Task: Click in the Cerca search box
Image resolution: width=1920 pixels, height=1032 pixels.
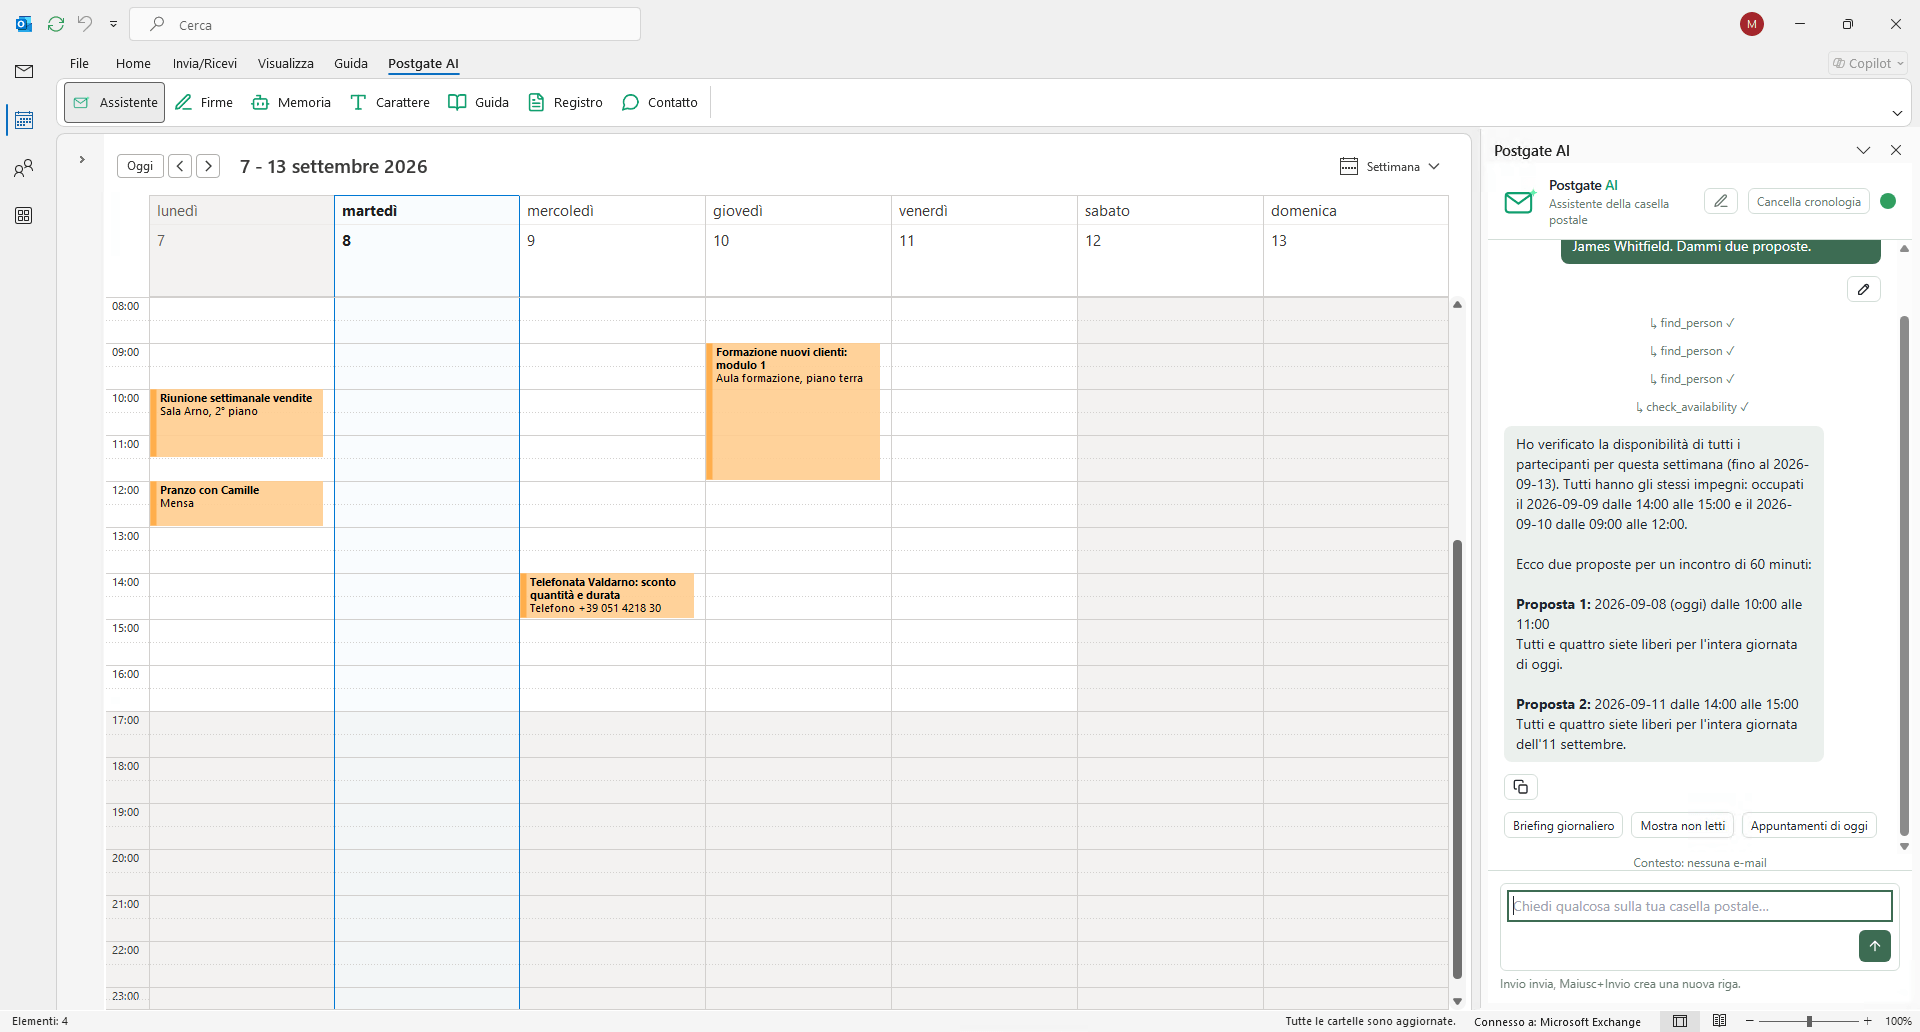Action: click(385, 24)
